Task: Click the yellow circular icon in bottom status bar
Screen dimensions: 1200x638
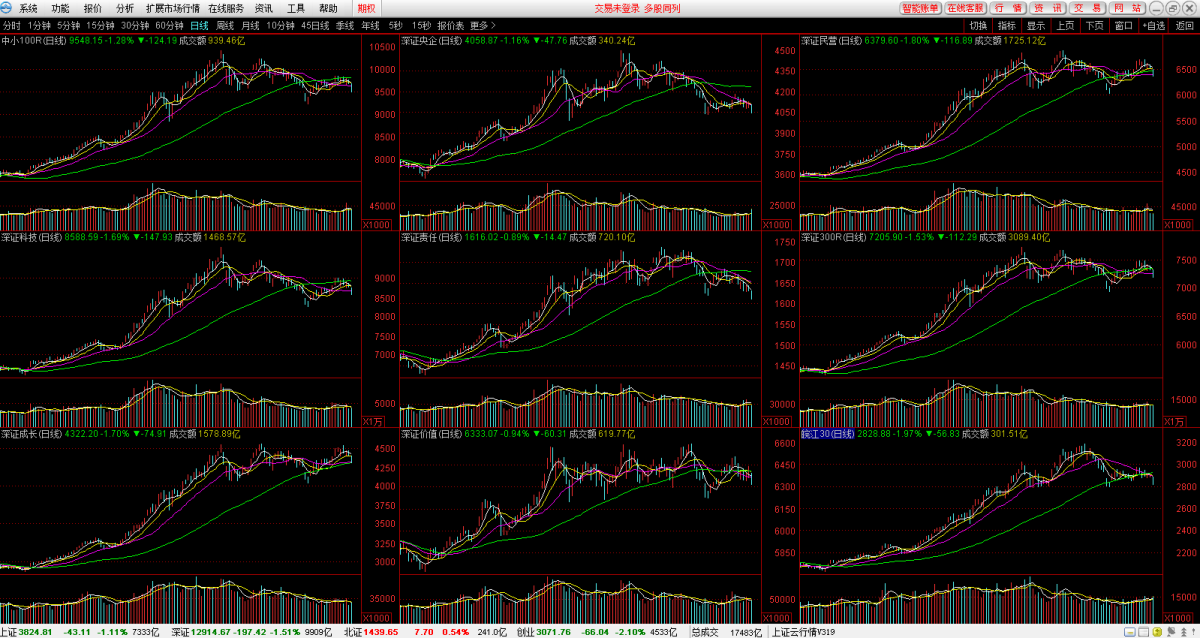Action: (1159, 632)
